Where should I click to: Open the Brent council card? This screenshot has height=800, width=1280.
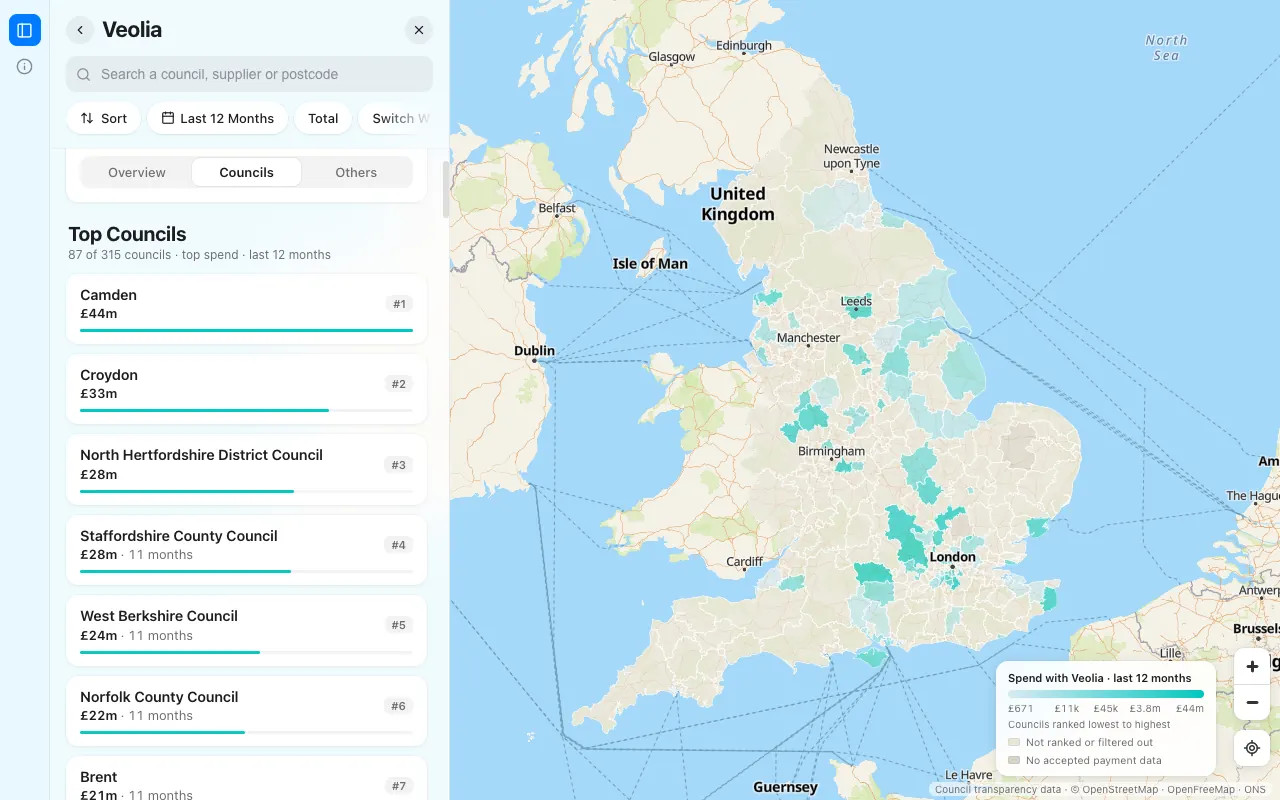point(247,779)
